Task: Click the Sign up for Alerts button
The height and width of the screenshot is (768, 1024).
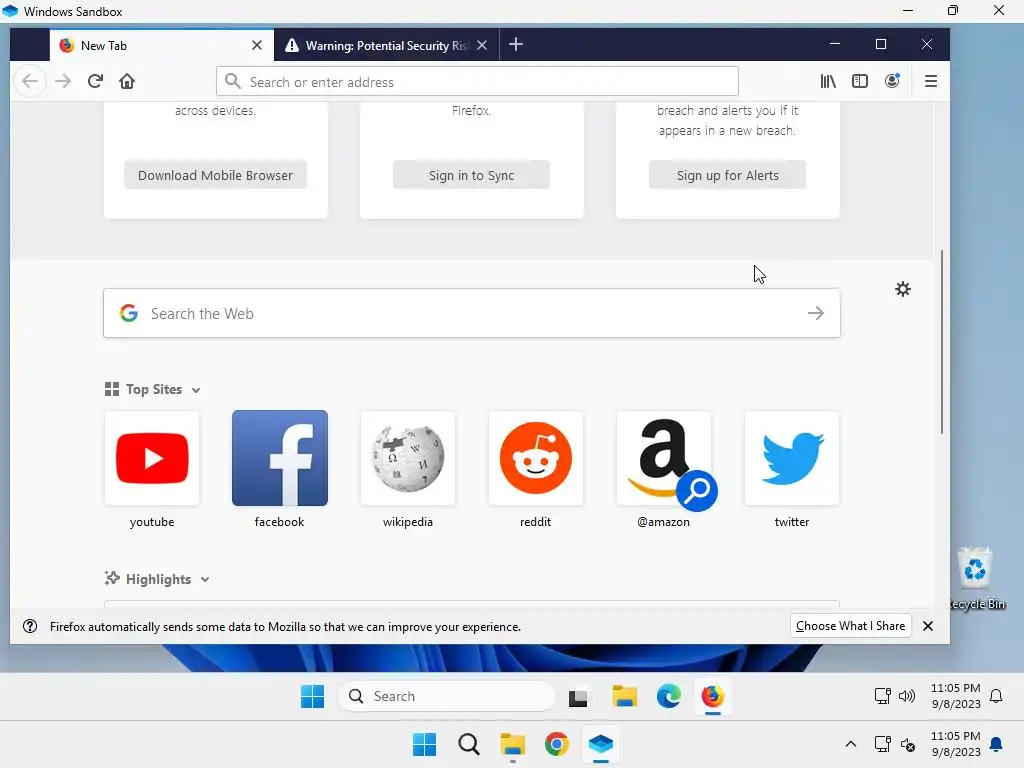Action: click(728, 175)
